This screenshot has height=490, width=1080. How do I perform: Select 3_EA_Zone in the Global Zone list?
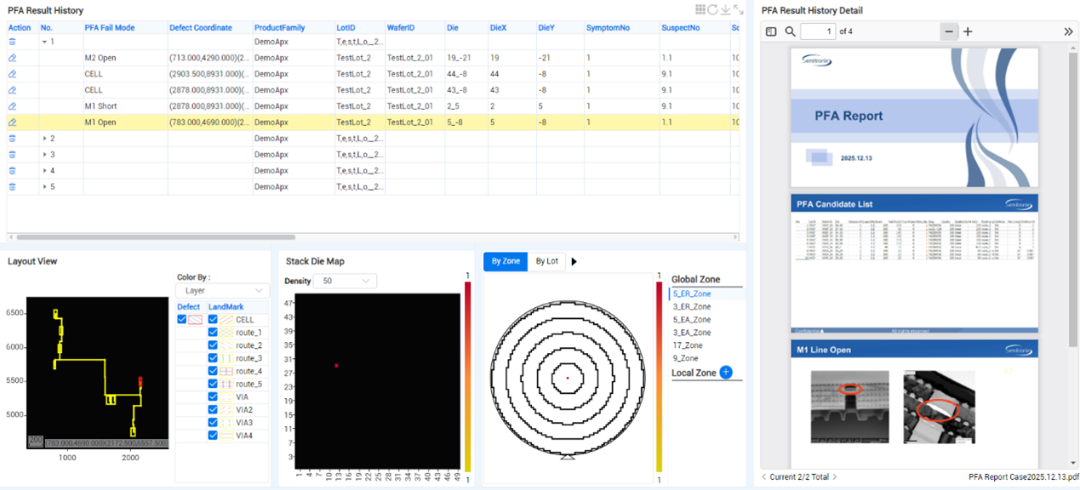(692, 332)
